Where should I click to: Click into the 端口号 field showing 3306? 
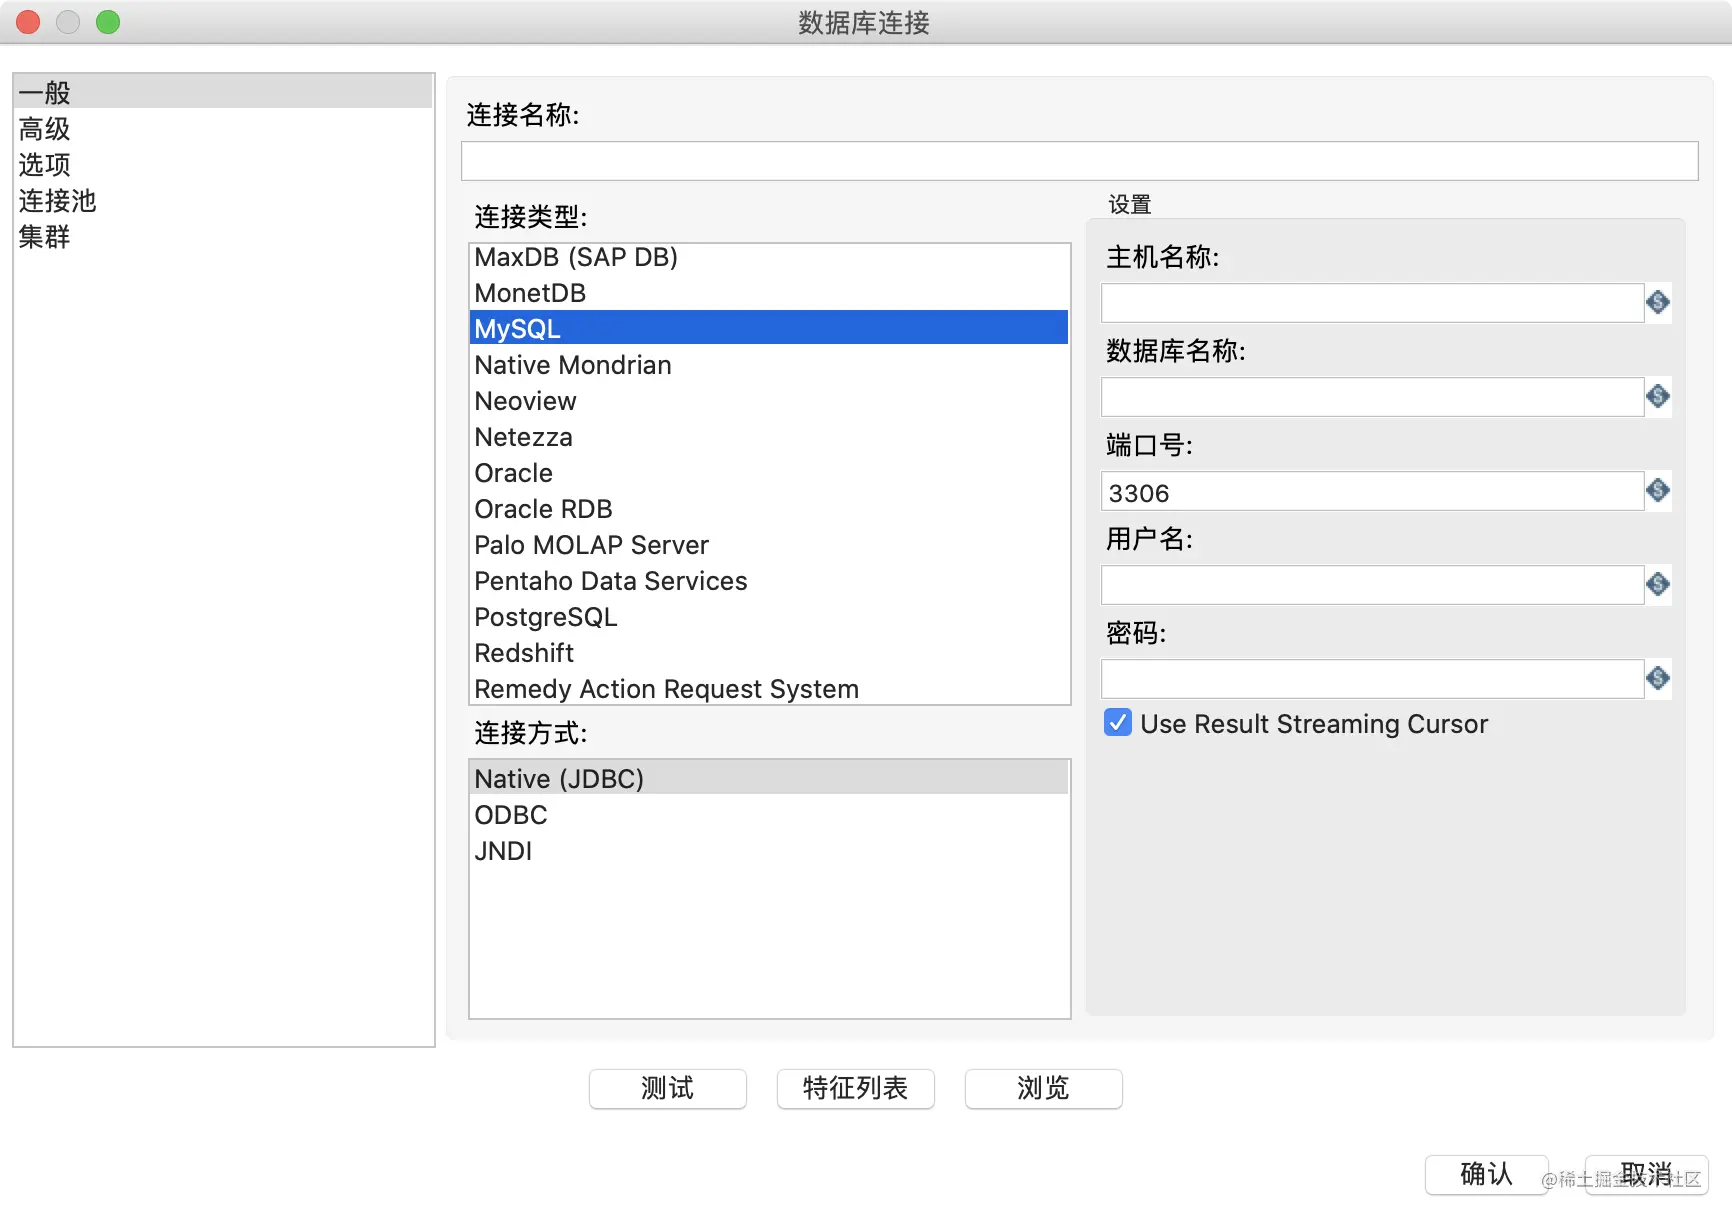(1372, 491)
